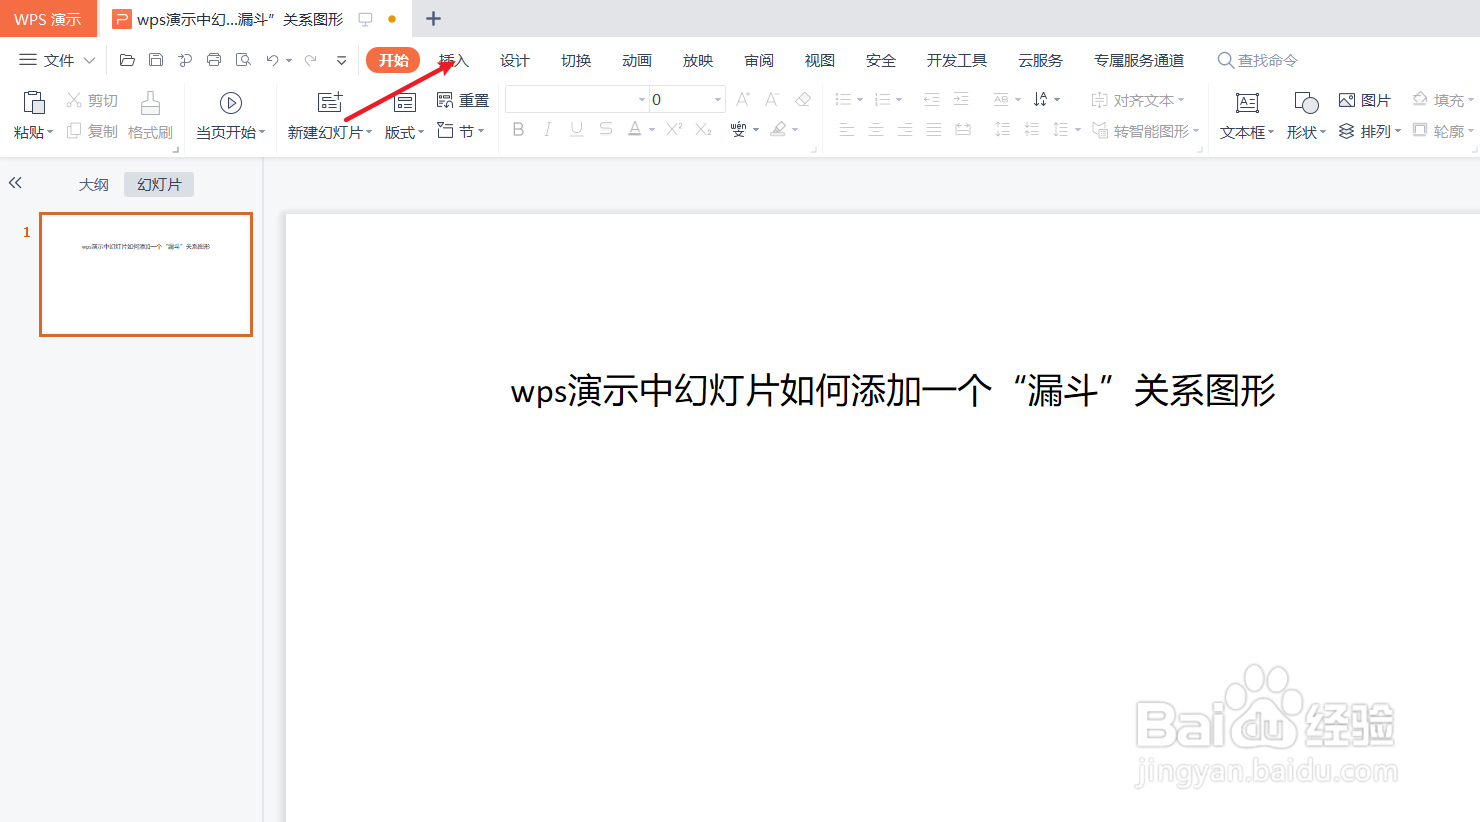Open the Insert (插入) ribbon tab
Image resolution: width=1480 pixels, height=822 pixels.
pyautogui.click(x=453, y=60)
